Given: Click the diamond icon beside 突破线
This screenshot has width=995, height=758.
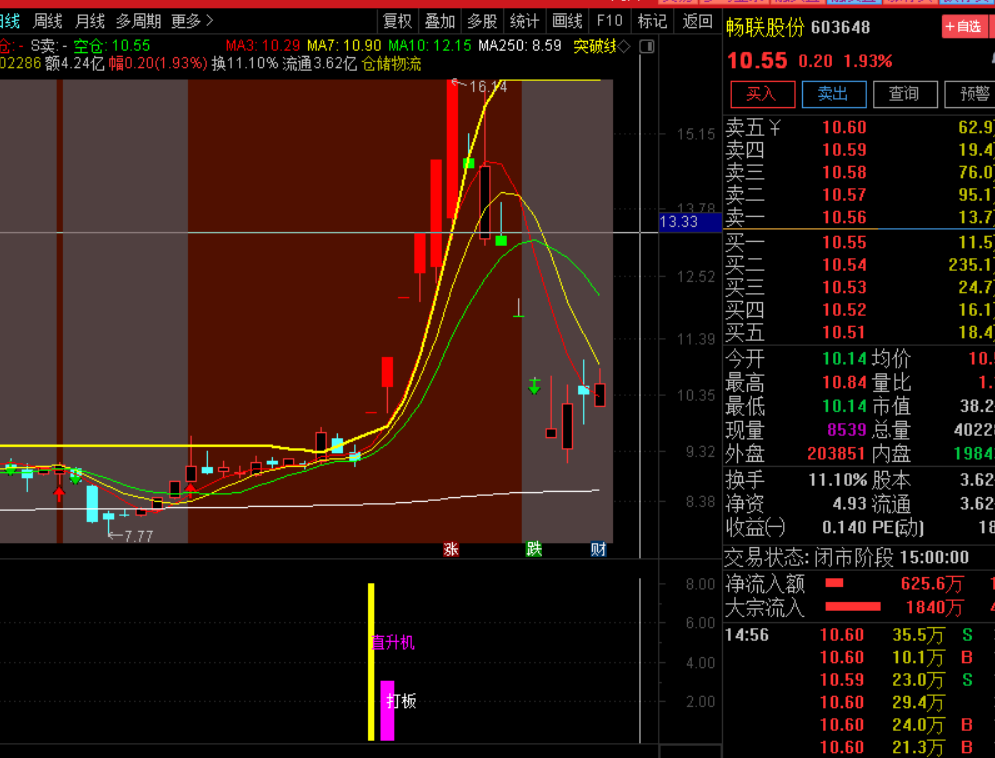Looking at the screenshot, I should coord(624,46).
